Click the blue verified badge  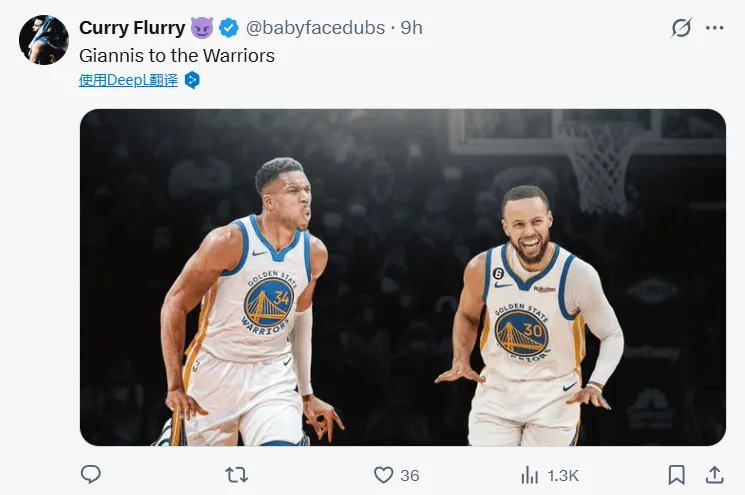[x=229, y=28]
